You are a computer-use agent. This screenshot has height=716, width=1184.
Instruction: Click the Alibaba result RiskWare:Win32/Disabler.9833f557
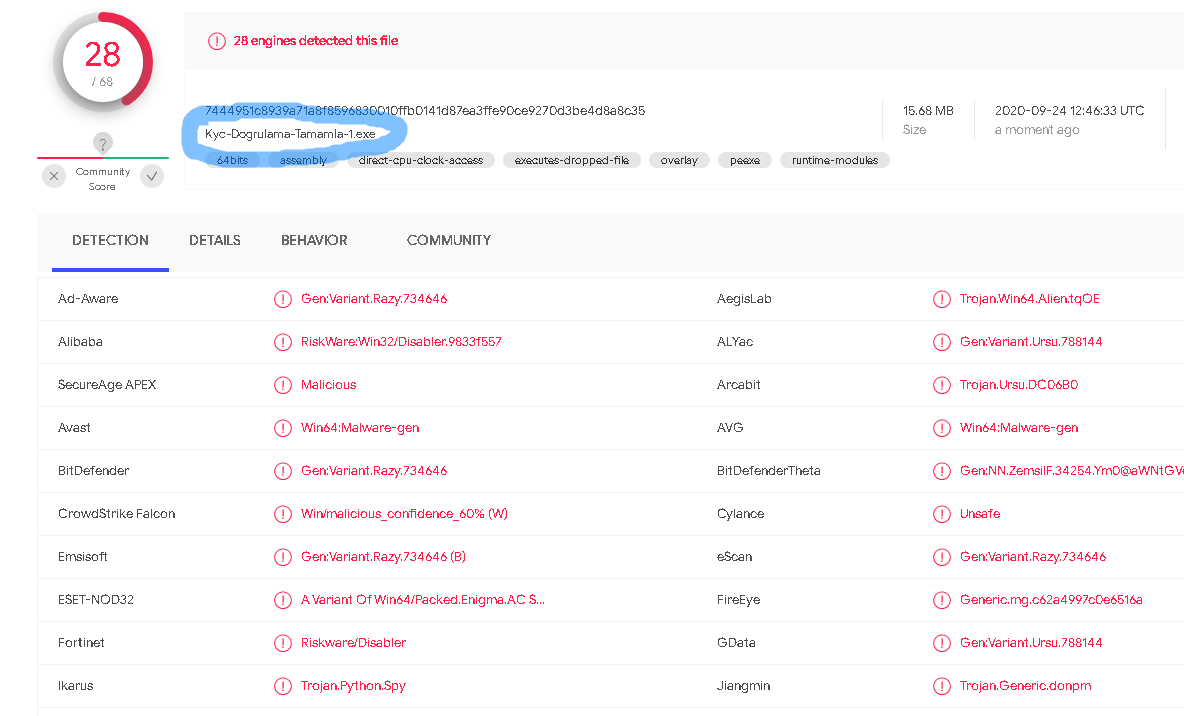[x=401, y=342]
